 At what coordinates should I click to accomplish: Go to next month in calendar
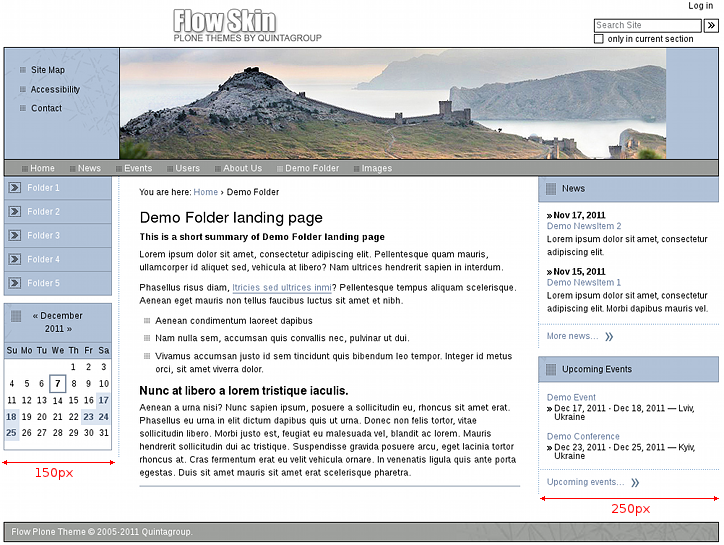click(x=68, y=329)
